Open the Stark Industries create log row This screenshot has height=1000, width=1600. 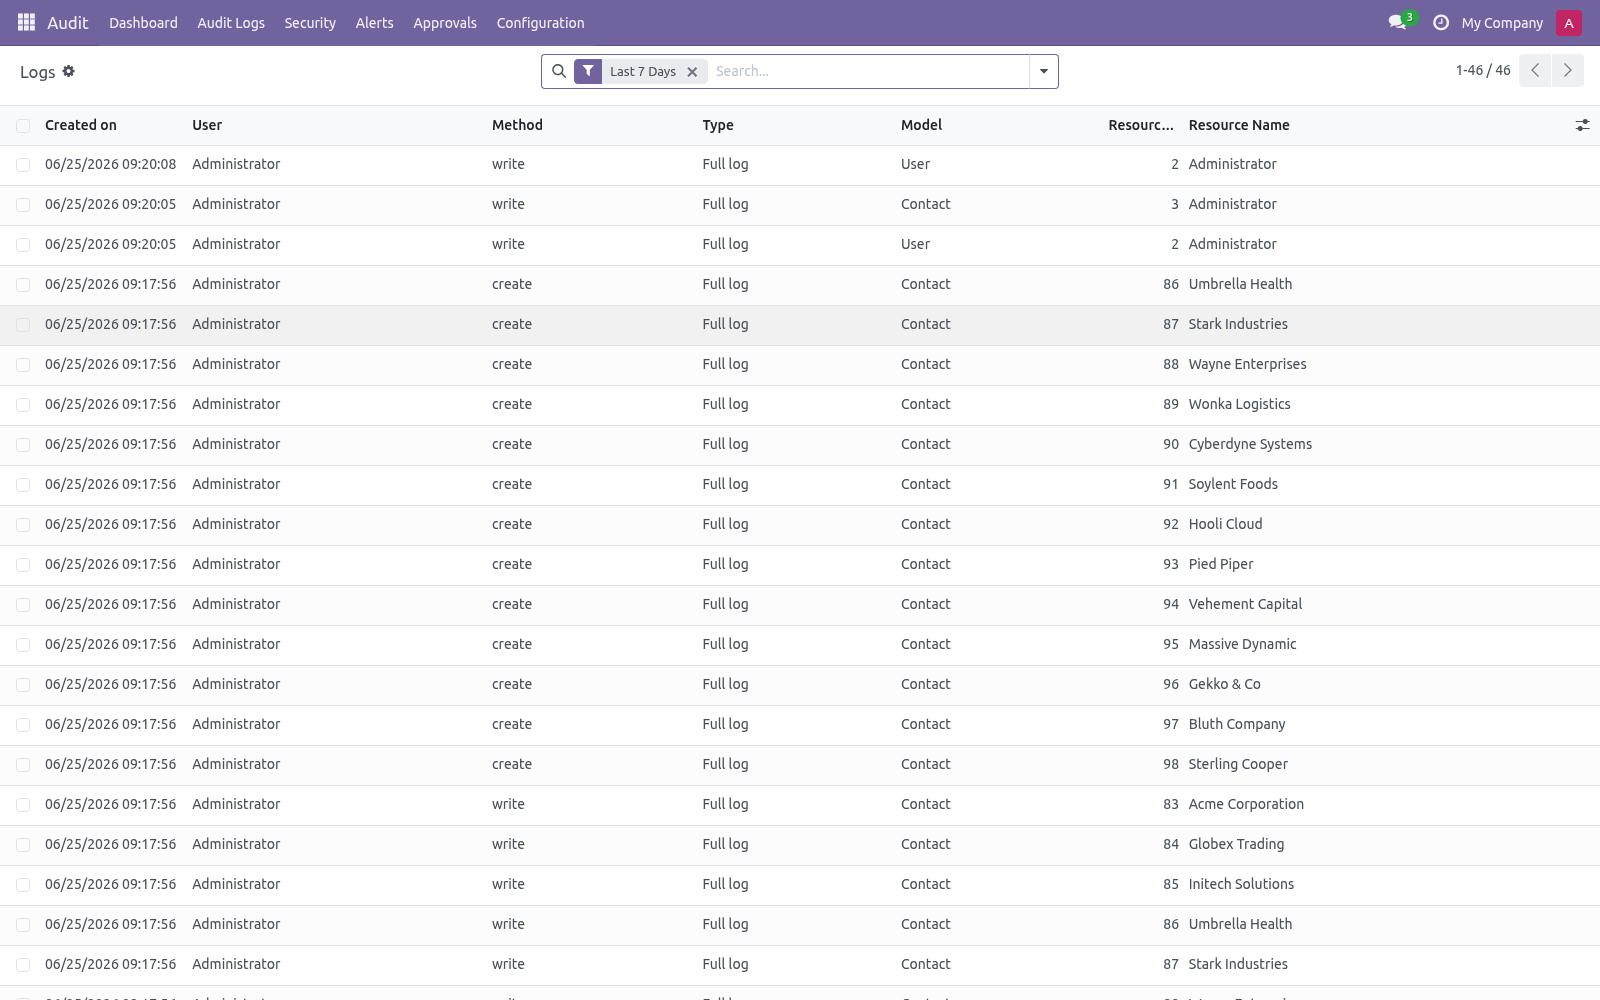(800, 325)
